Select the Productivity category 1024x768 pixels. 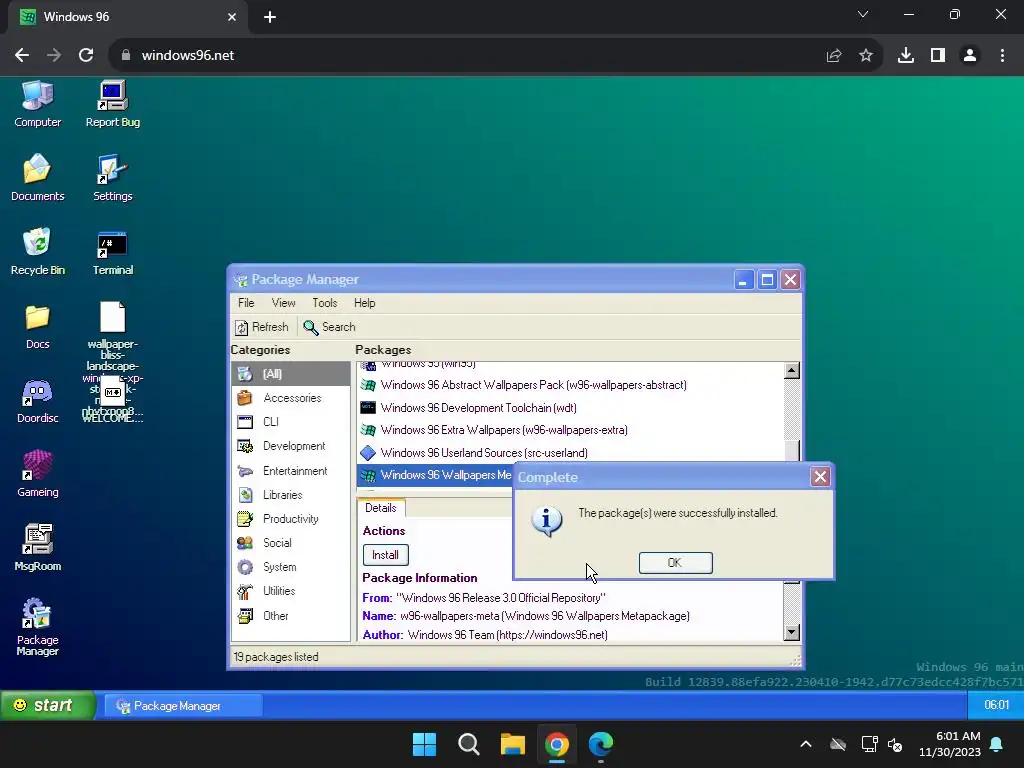pos(291,519)
